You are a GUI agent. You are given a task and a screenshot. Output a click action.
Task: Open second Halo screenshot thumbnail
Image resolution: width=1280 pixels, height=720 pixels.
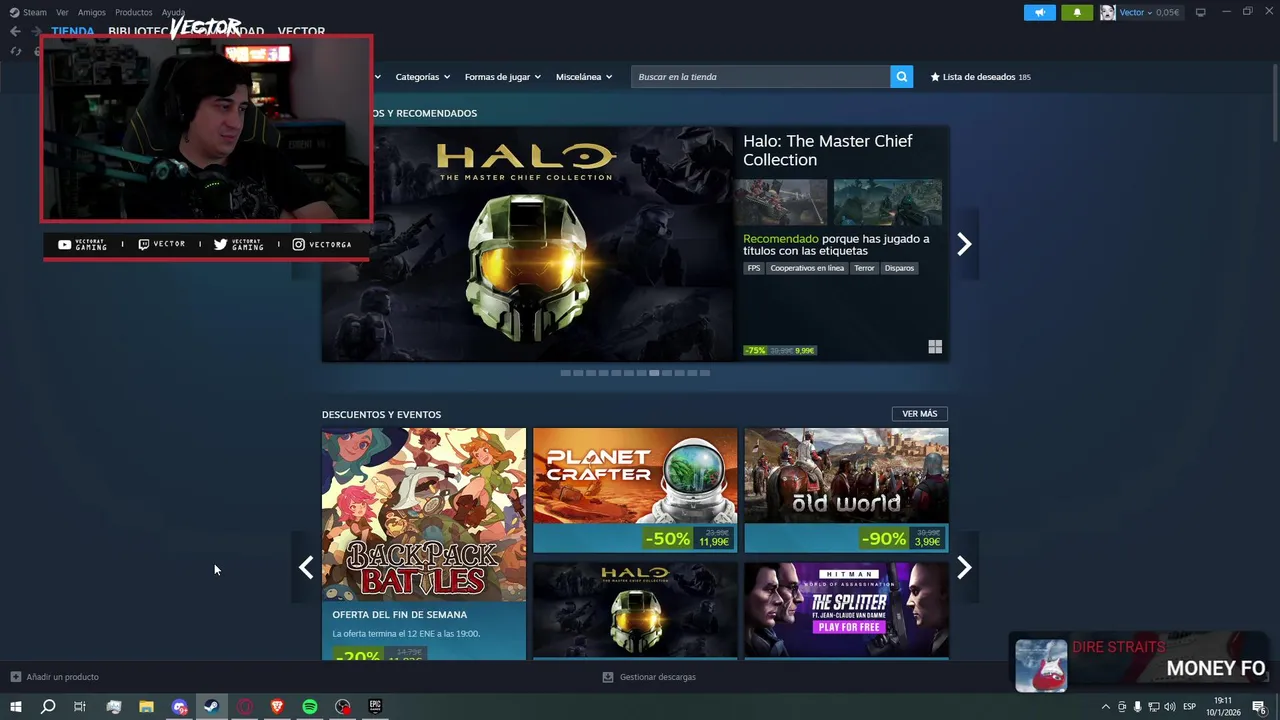(888, 203)
